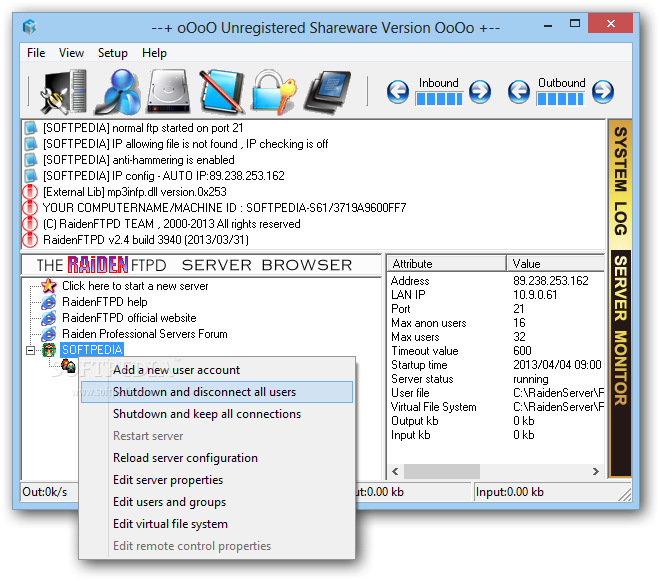Open RaidenFTPD official website link
660x580 pixels.
pos(129,318)
